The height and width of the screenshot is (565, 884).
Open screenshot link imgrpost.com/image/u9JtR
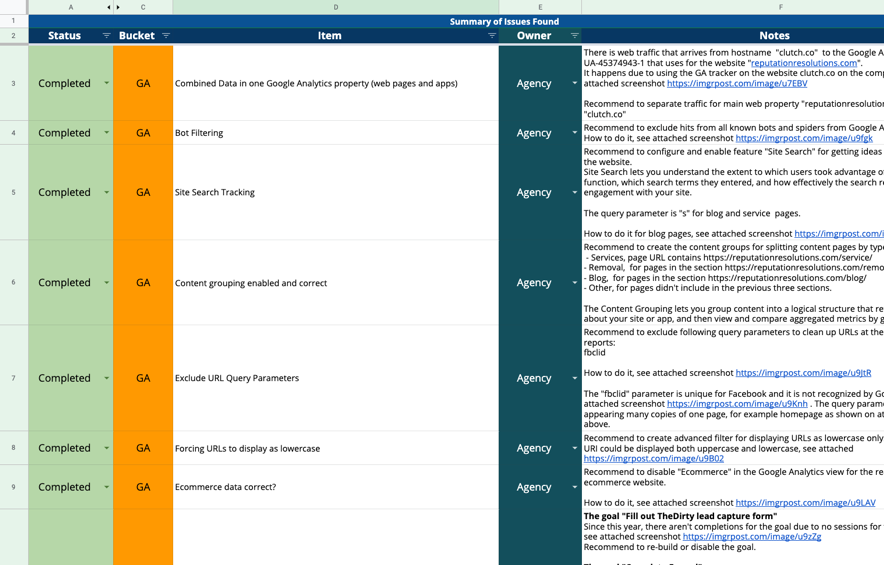(x=803, y=373)
